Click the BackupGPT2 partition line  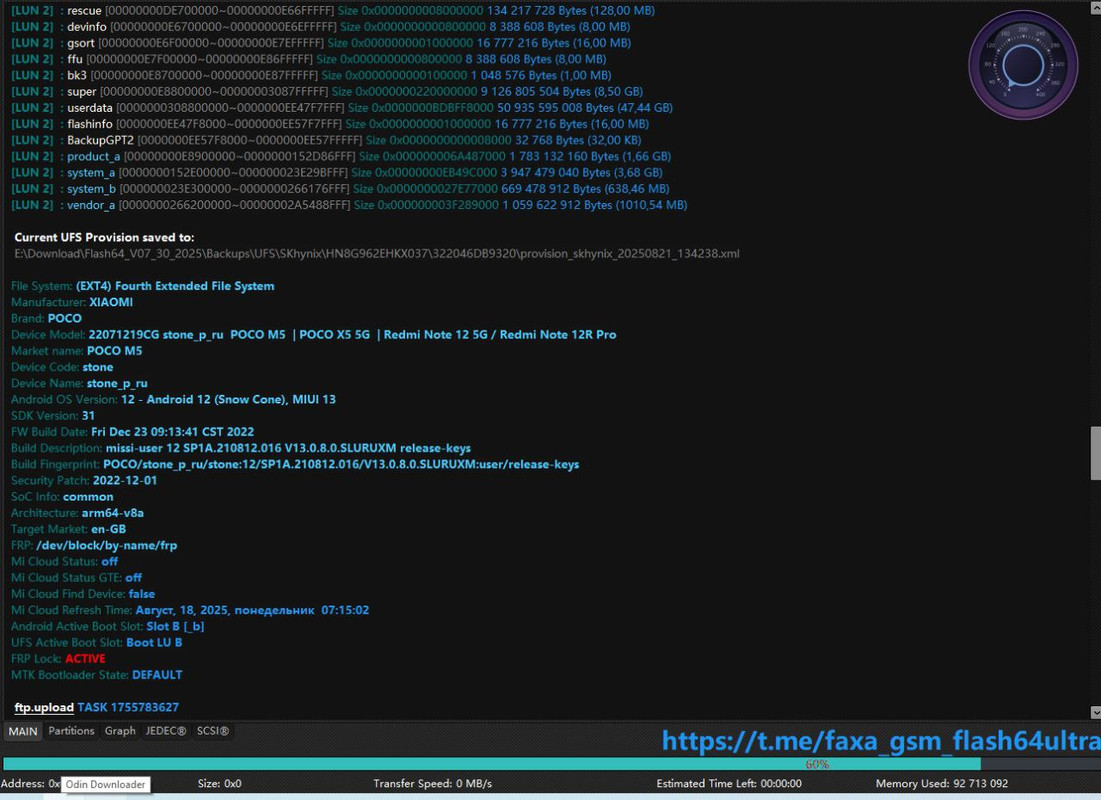[326, 140]
